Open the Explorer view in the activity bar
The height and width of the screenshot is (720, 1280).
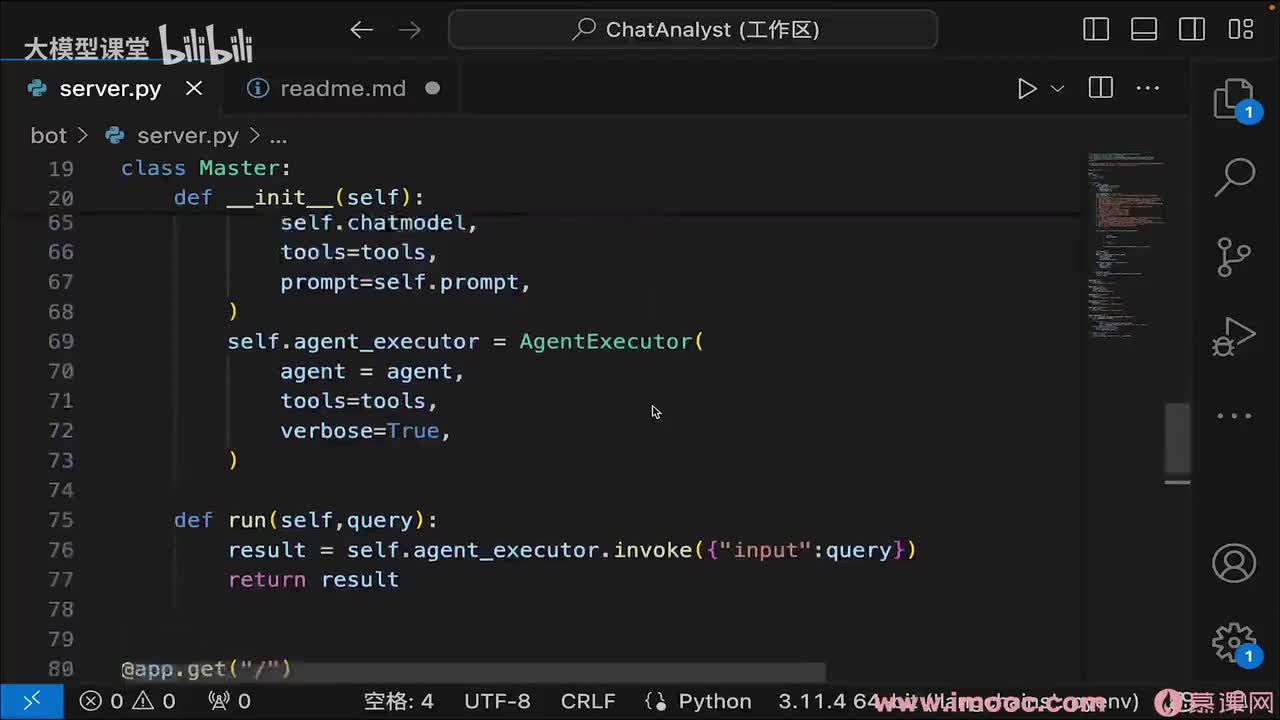[1234, 99]
